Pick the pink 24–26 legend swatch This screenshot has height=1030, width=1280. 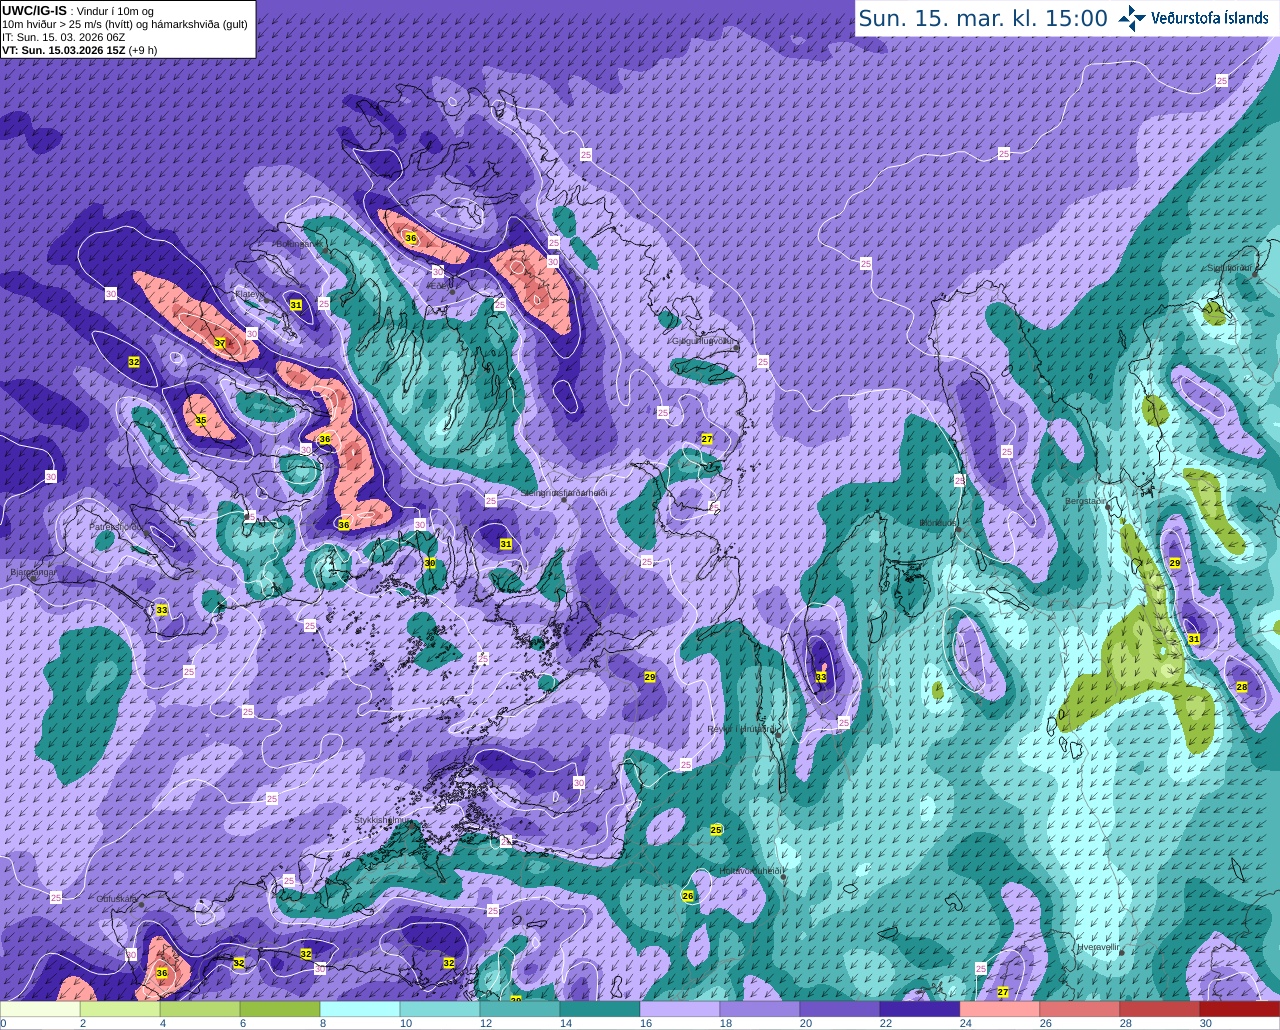tap(1000, 1009)
